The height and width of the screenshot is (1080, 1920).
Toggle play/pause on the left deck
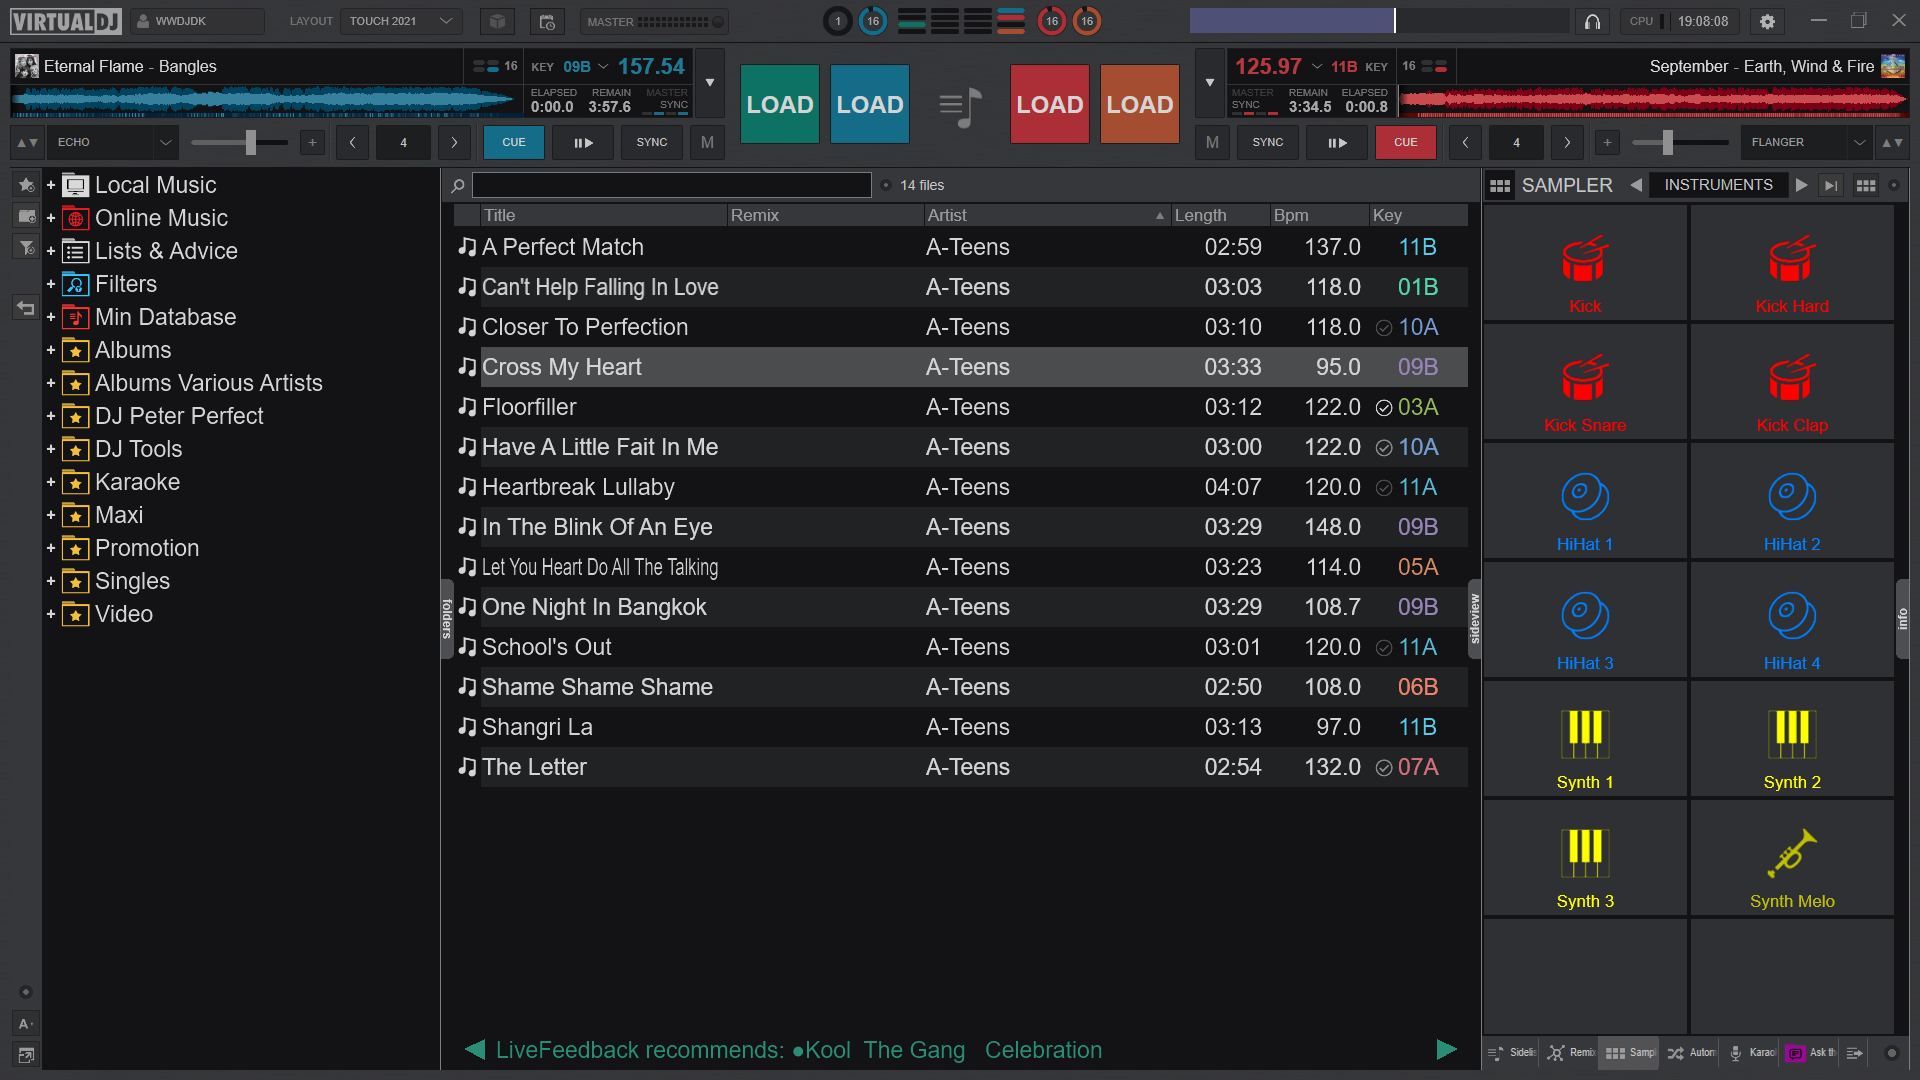pos(583,143)
